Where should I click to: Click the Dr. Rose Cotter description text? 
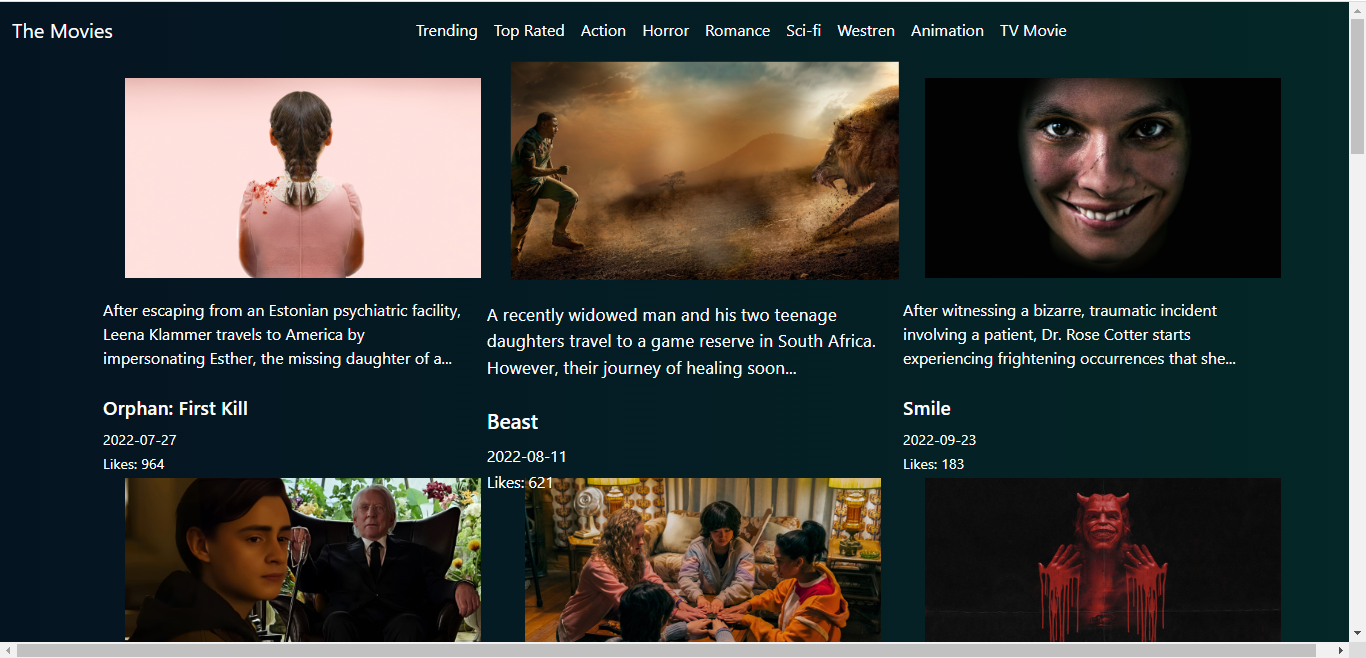[x=1069, y=335]
